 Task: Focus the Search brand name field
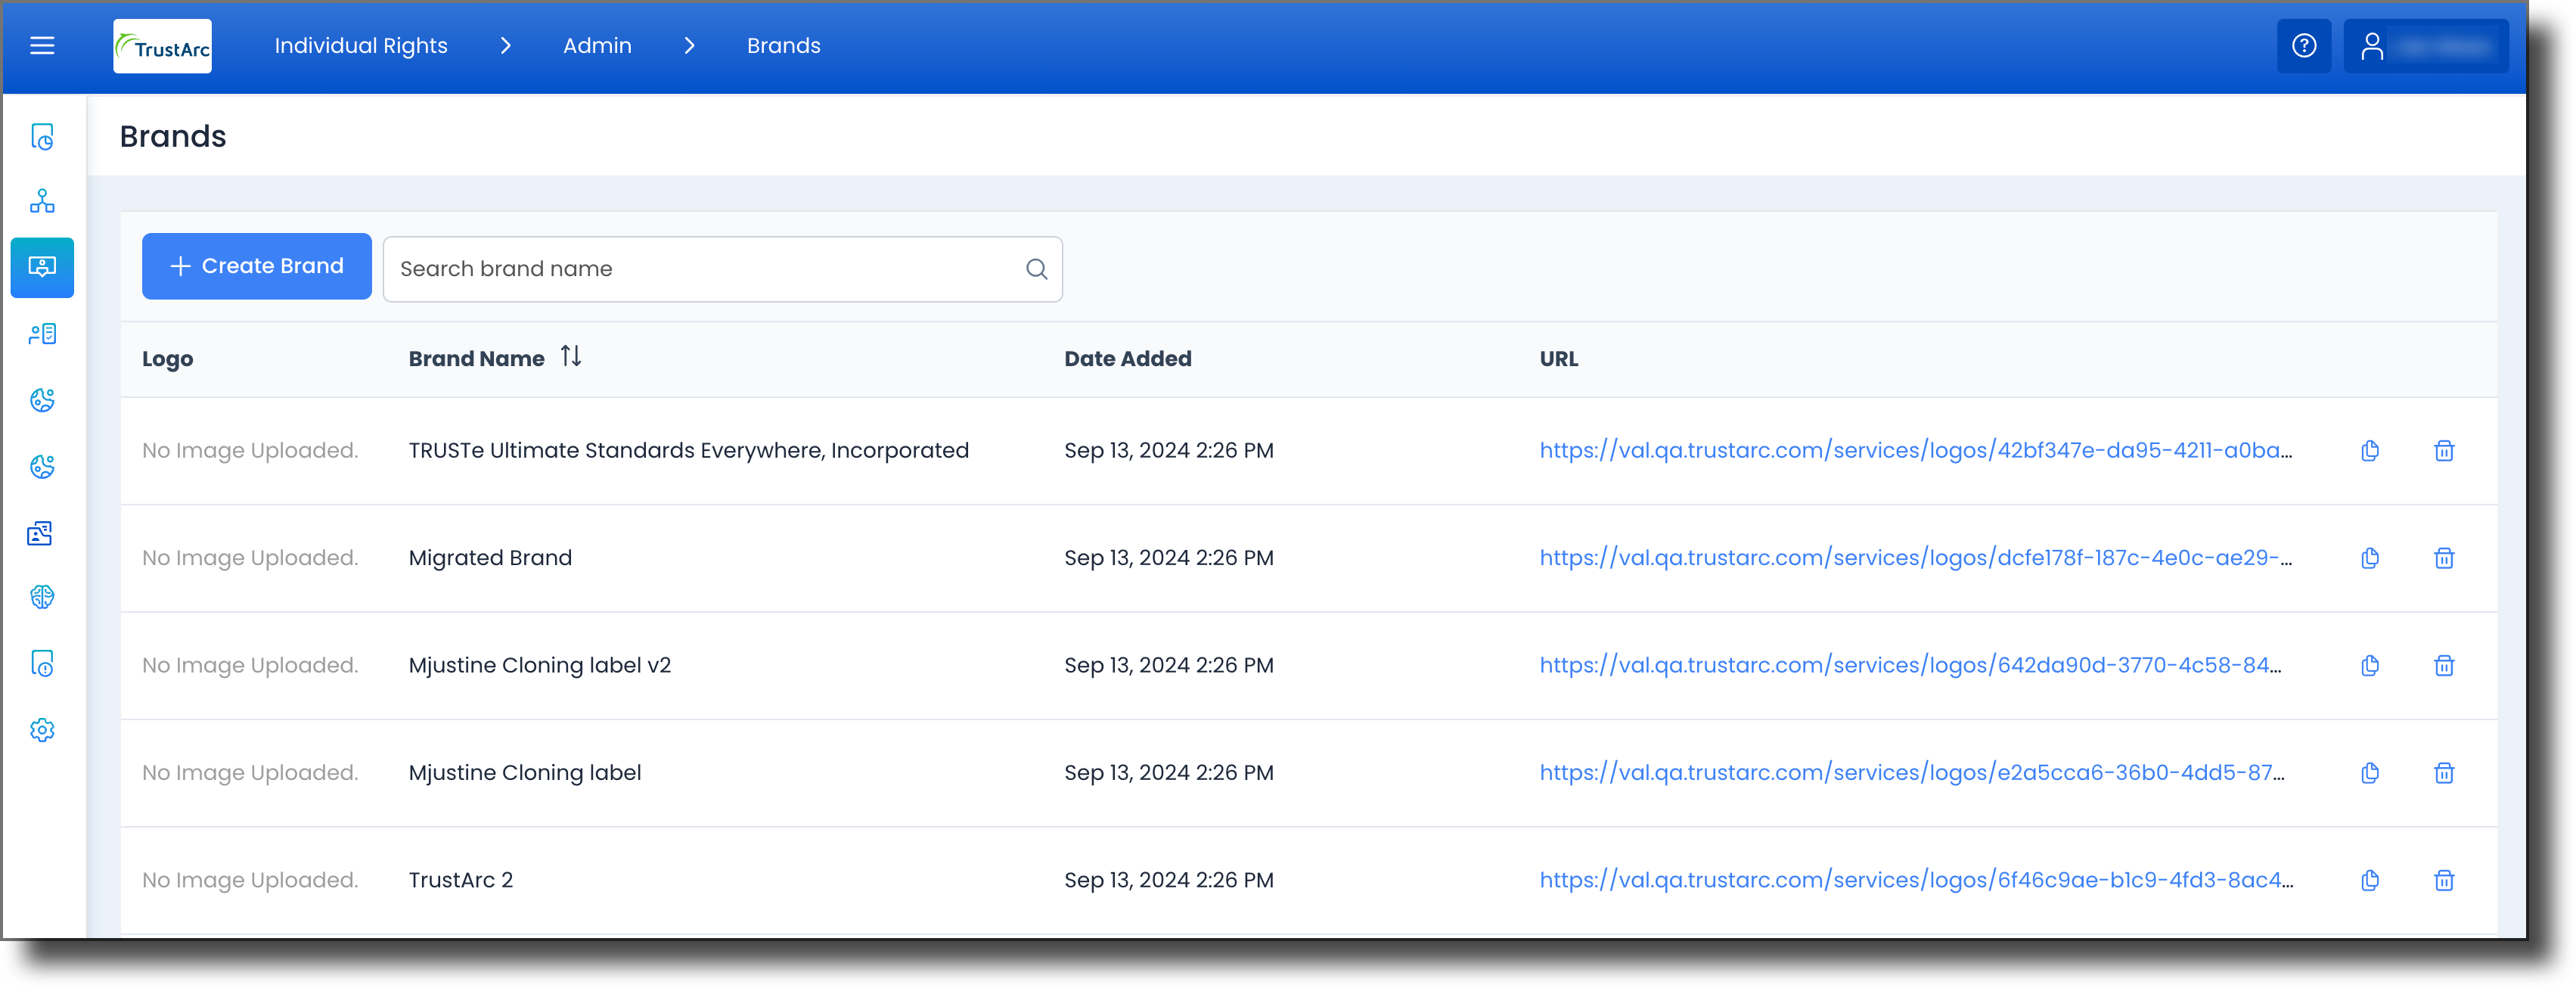coord(722,269)
